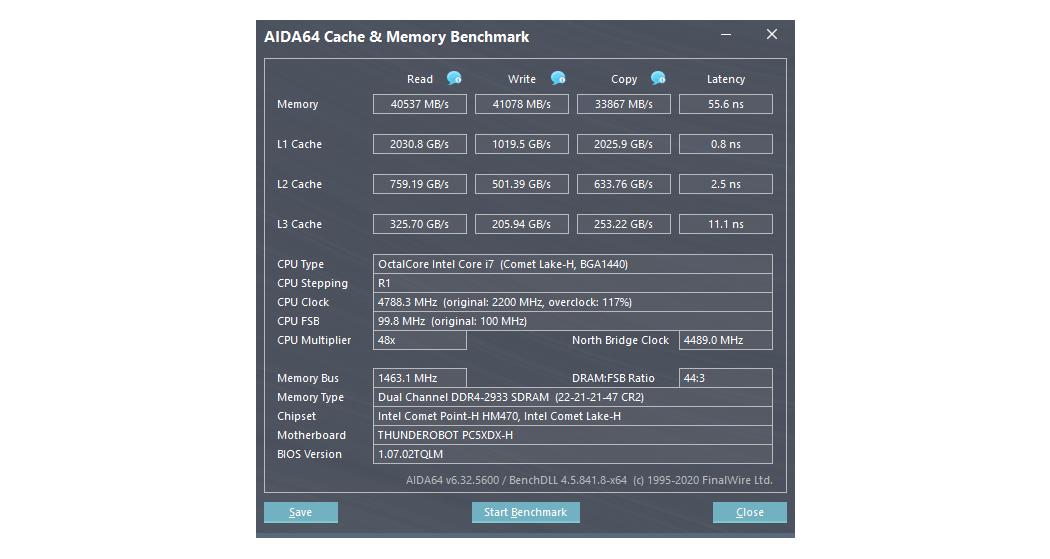Click the AIDA64 Cache & Memory Benchmark title
Screen dimensions: 1050x559
(396, 37)
